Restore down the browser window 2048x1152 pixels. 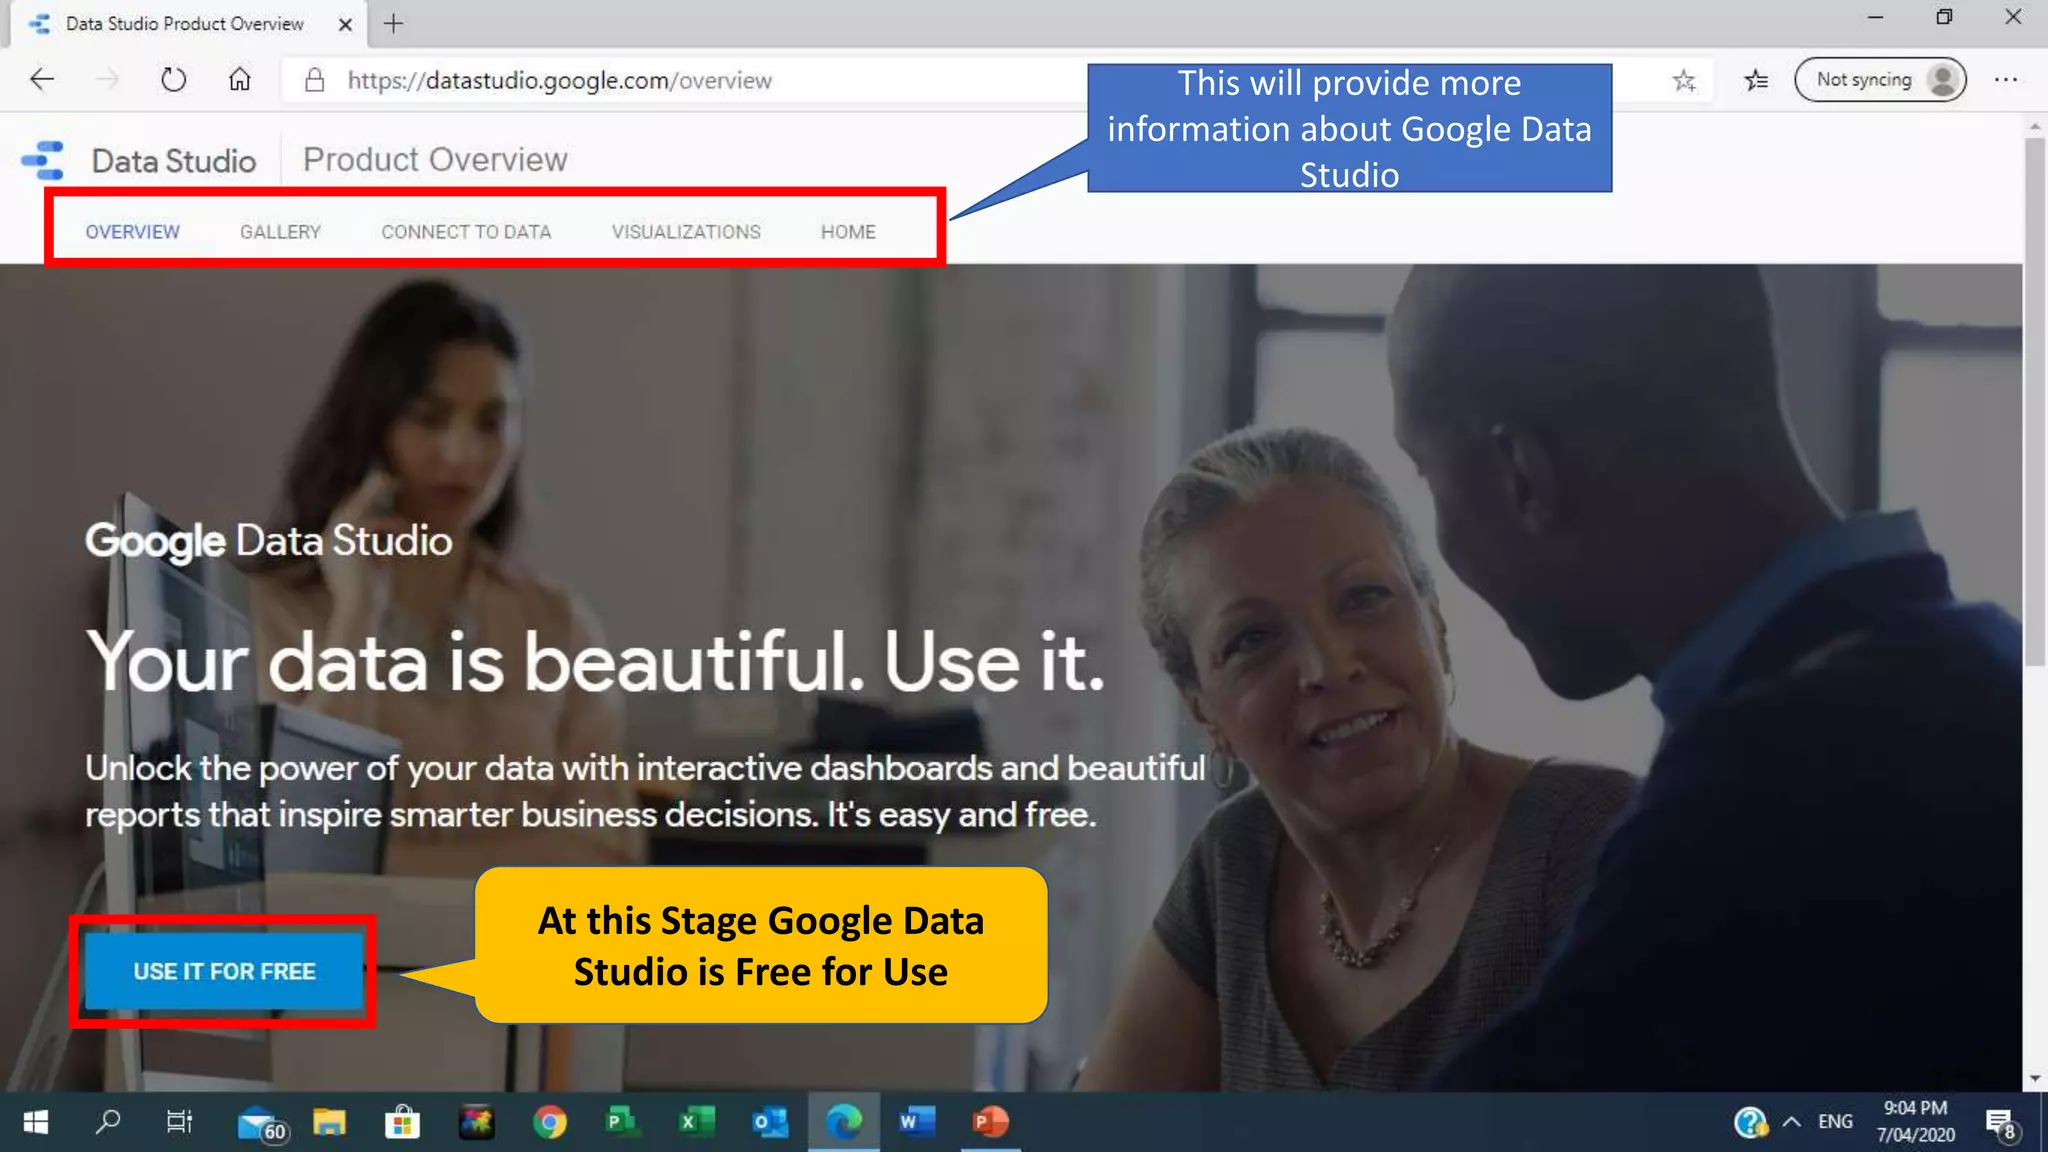tap(1944, 17)
